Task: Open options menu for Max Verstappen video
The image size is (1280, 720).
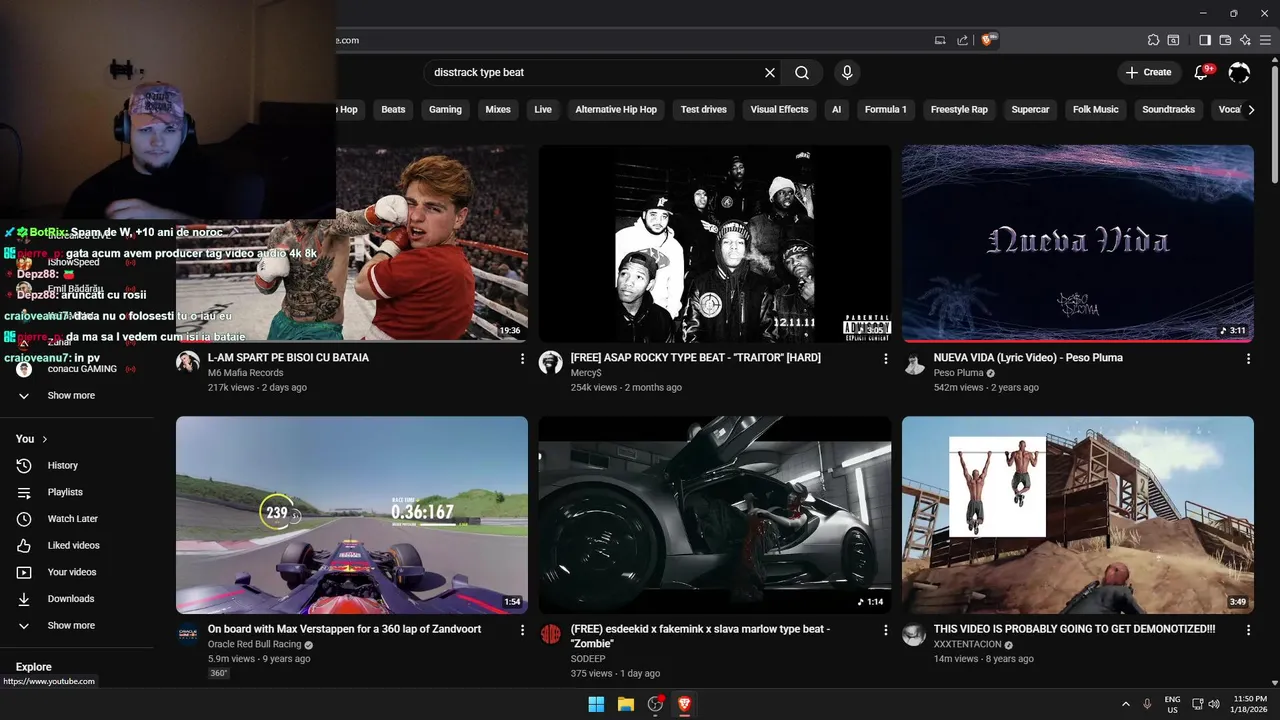Action: [522, 630]
